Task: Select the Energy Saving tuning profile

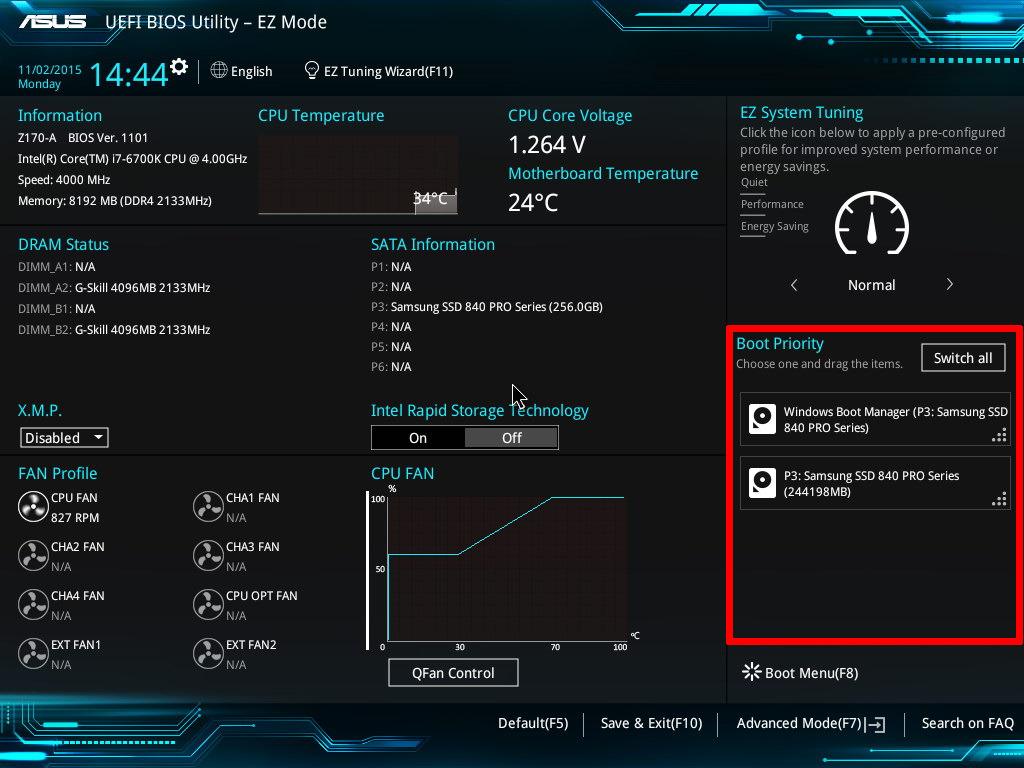Action: click(775, 227)
